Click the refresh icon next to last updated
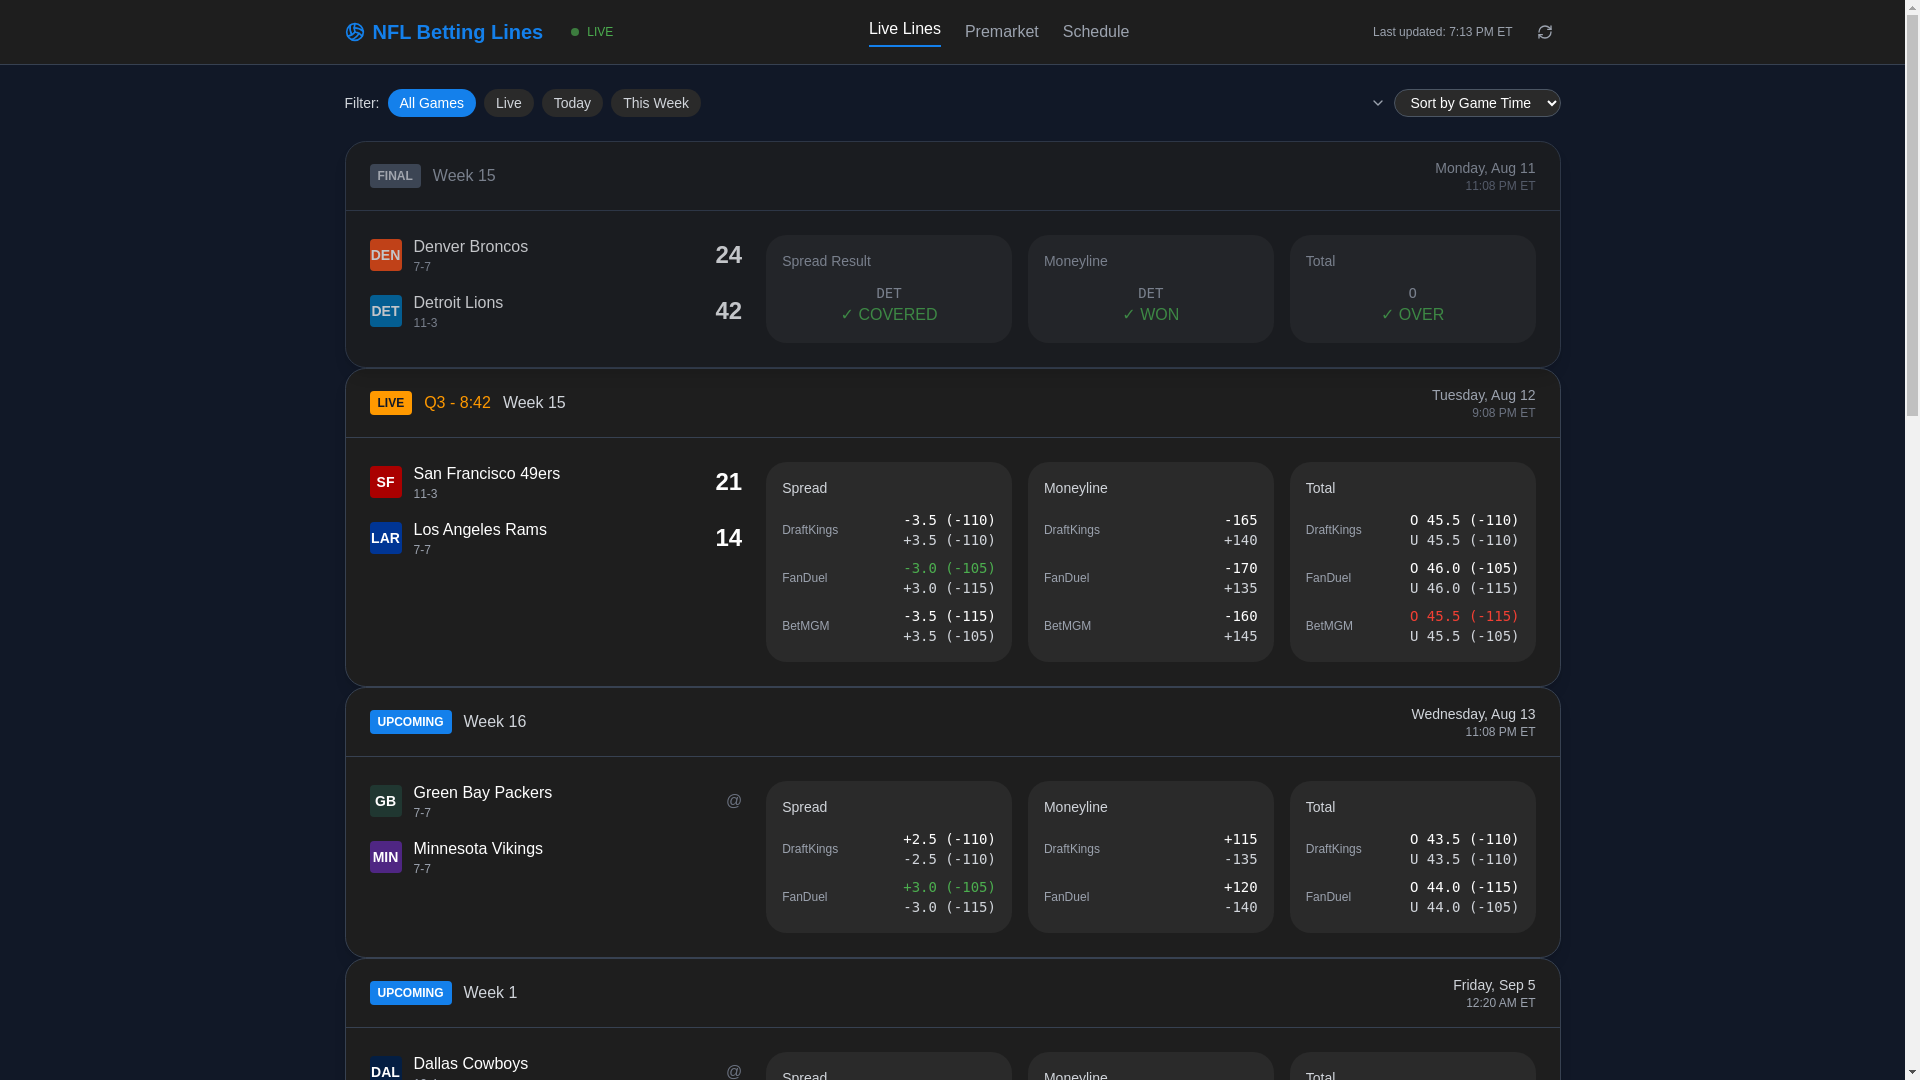This screenshot has height=1080, width=1920. tap(1544, 32)
